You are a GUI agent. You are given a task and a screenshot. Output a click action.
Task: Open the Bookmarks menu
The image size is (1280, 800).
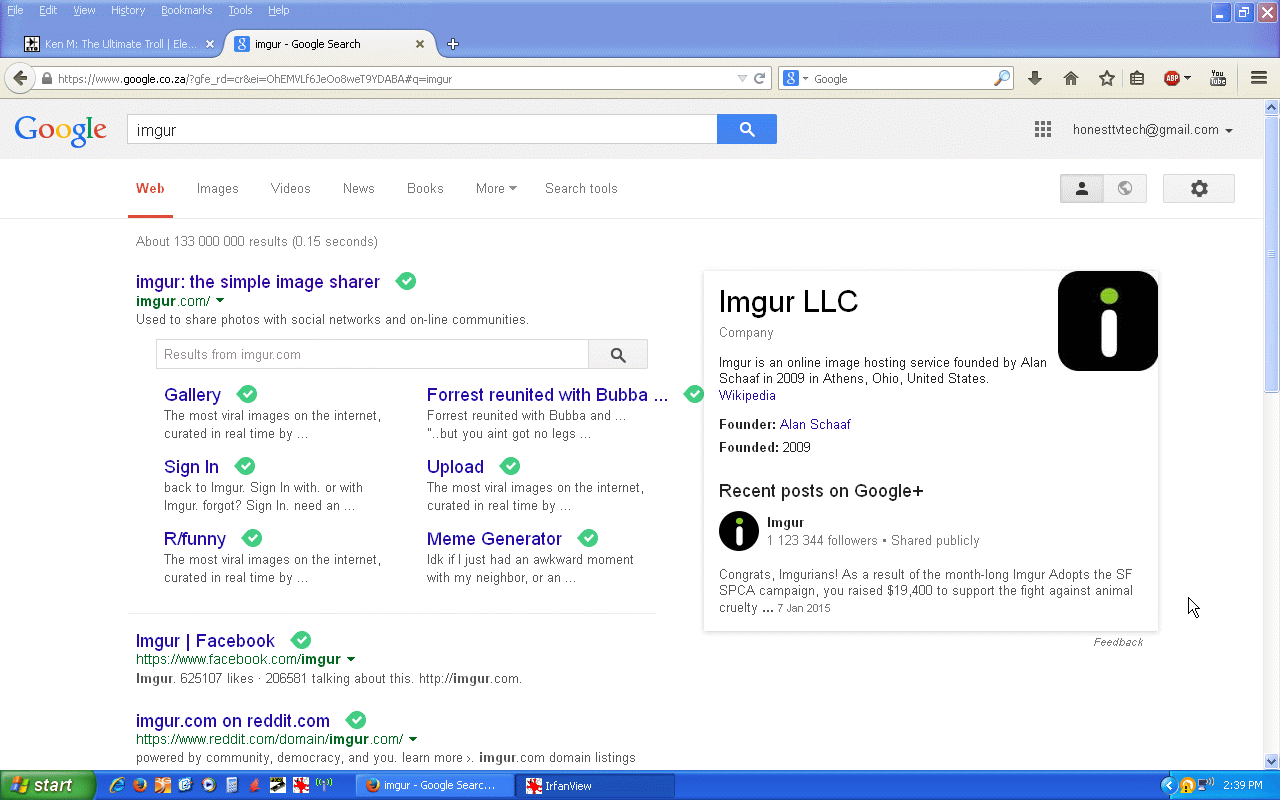[186, 10]
